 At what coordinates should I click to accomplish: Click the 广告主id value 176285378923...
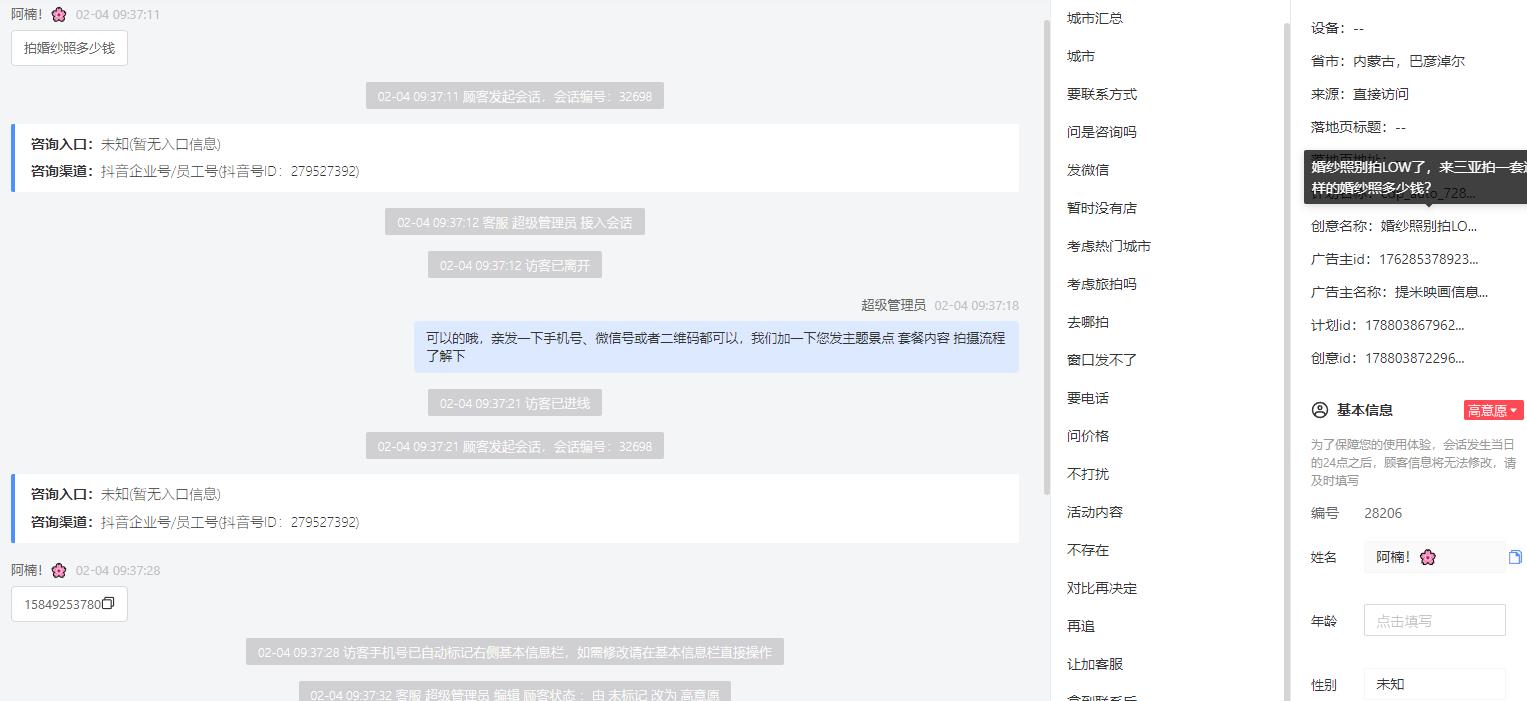click(x=1428, y=259)
